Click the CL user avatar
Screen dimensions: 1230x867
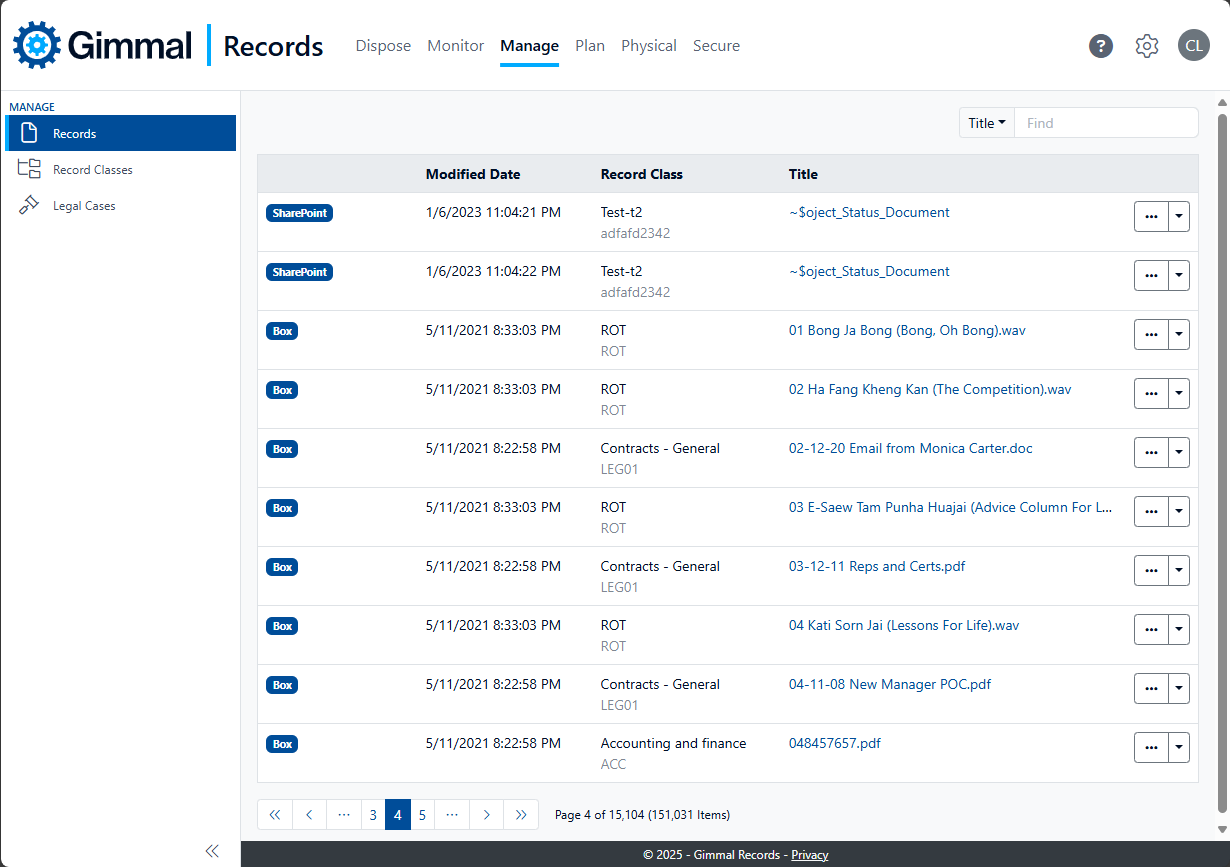(1193, 46)
